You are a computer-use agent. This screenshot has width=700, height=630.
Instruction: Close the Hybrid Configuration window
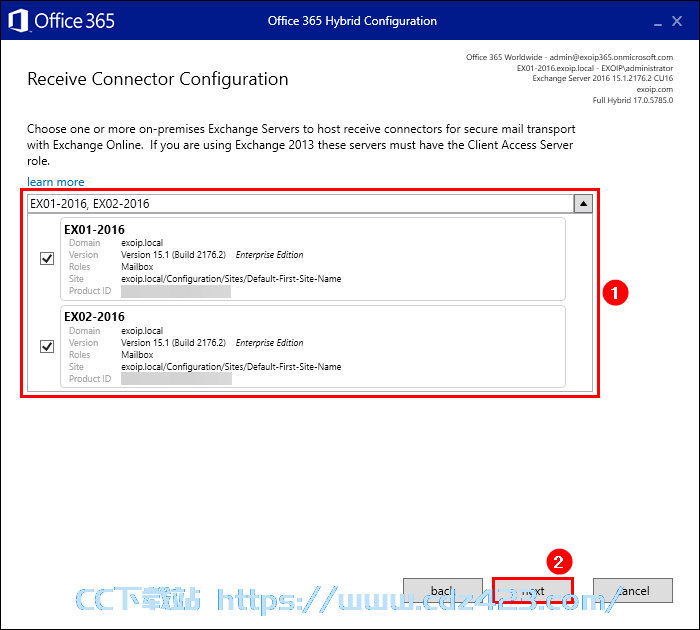click(x=677, y=21)
